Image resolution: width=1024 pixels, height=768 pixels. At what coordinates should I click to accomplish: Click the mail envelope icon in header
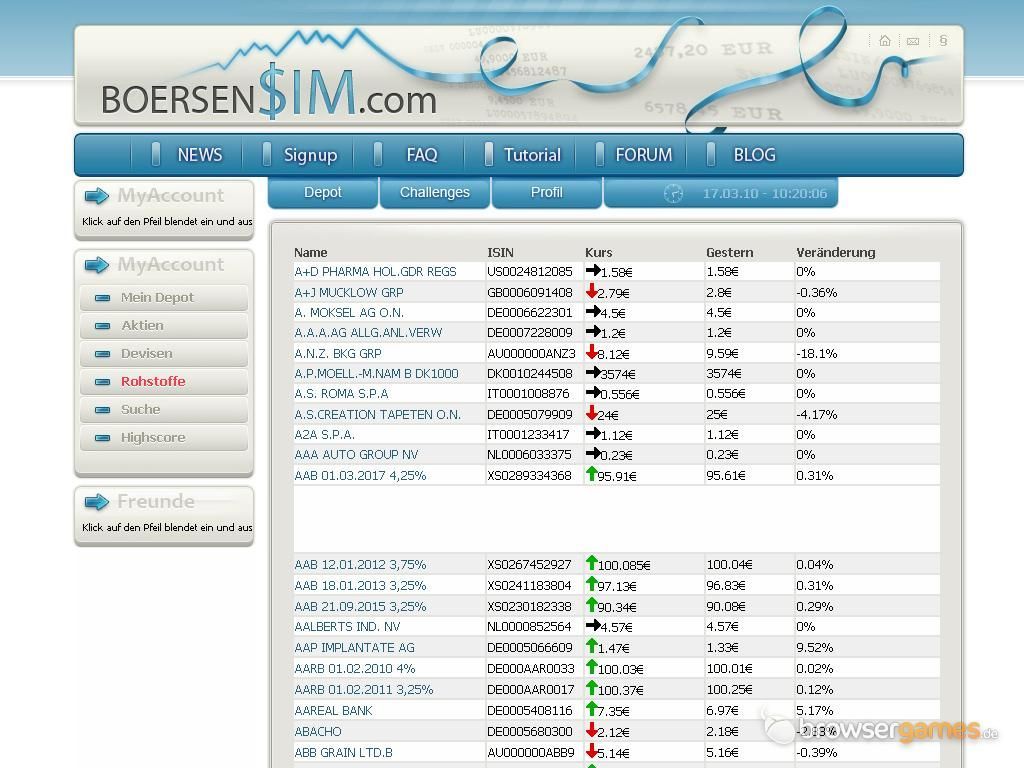point(913,41)
